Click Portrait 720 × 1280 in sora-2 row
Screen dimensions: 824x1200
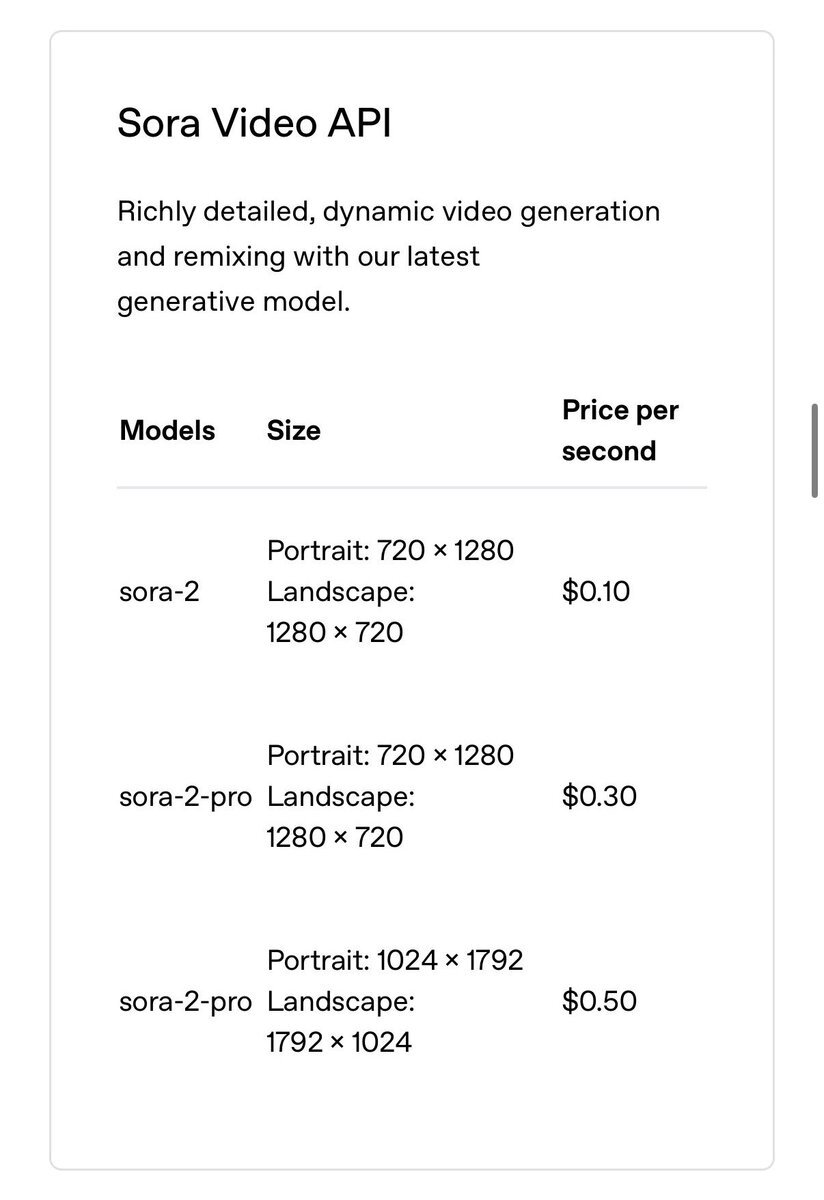pos(390,551)
